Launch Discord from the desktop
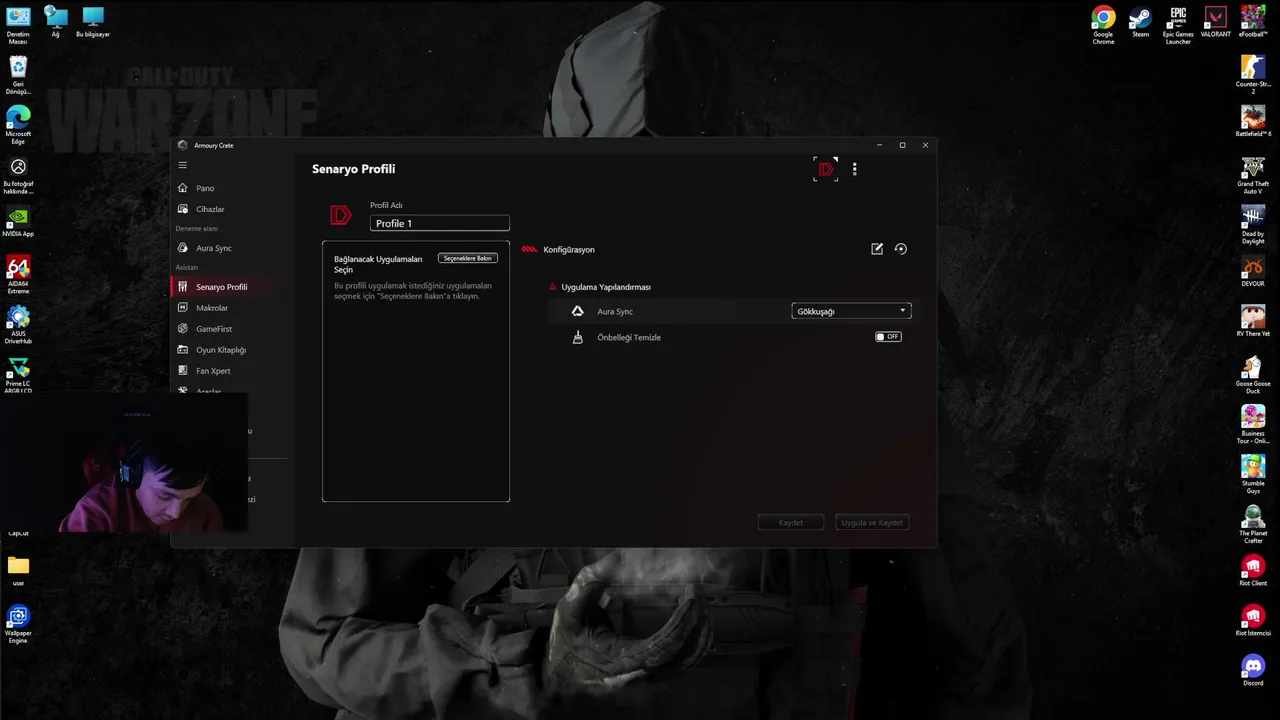 [x=1253, y=672]
